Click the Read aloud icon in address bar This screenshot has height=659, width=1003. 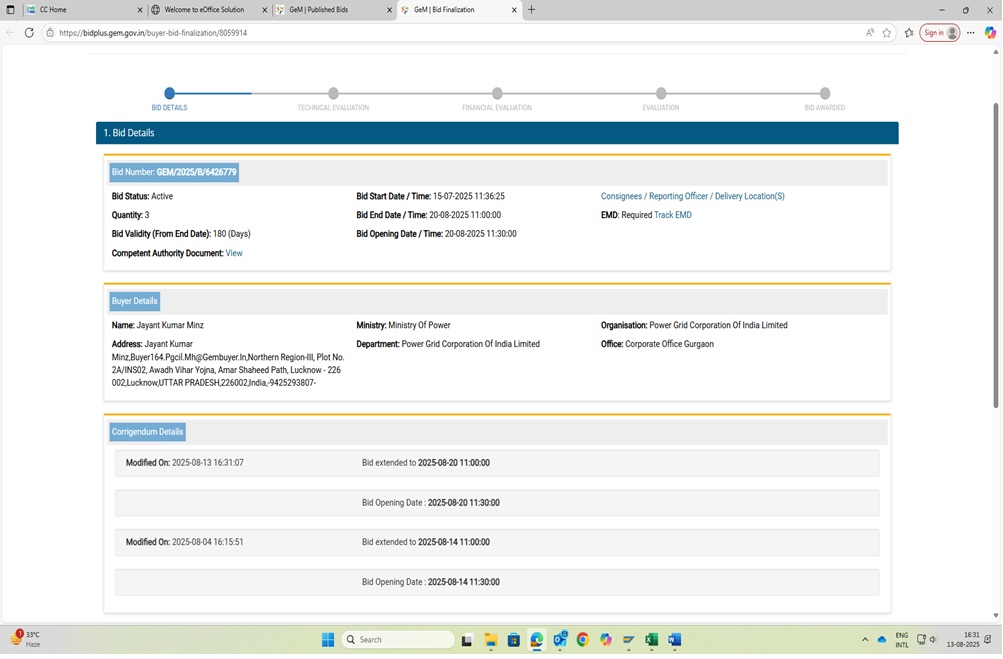tap(869, 33)
